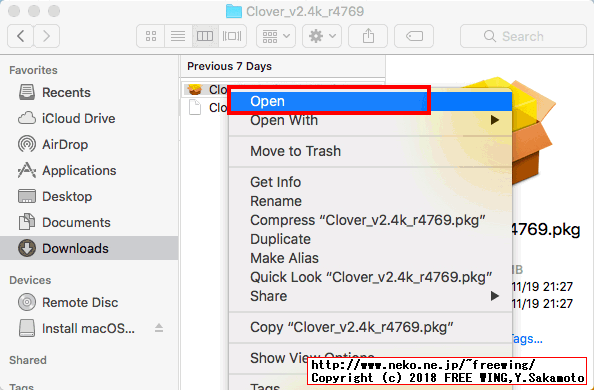Choose Open from the context menu
Image resolution: width=594 pixels, height=390 pixels.
click(x=370, y=101)
